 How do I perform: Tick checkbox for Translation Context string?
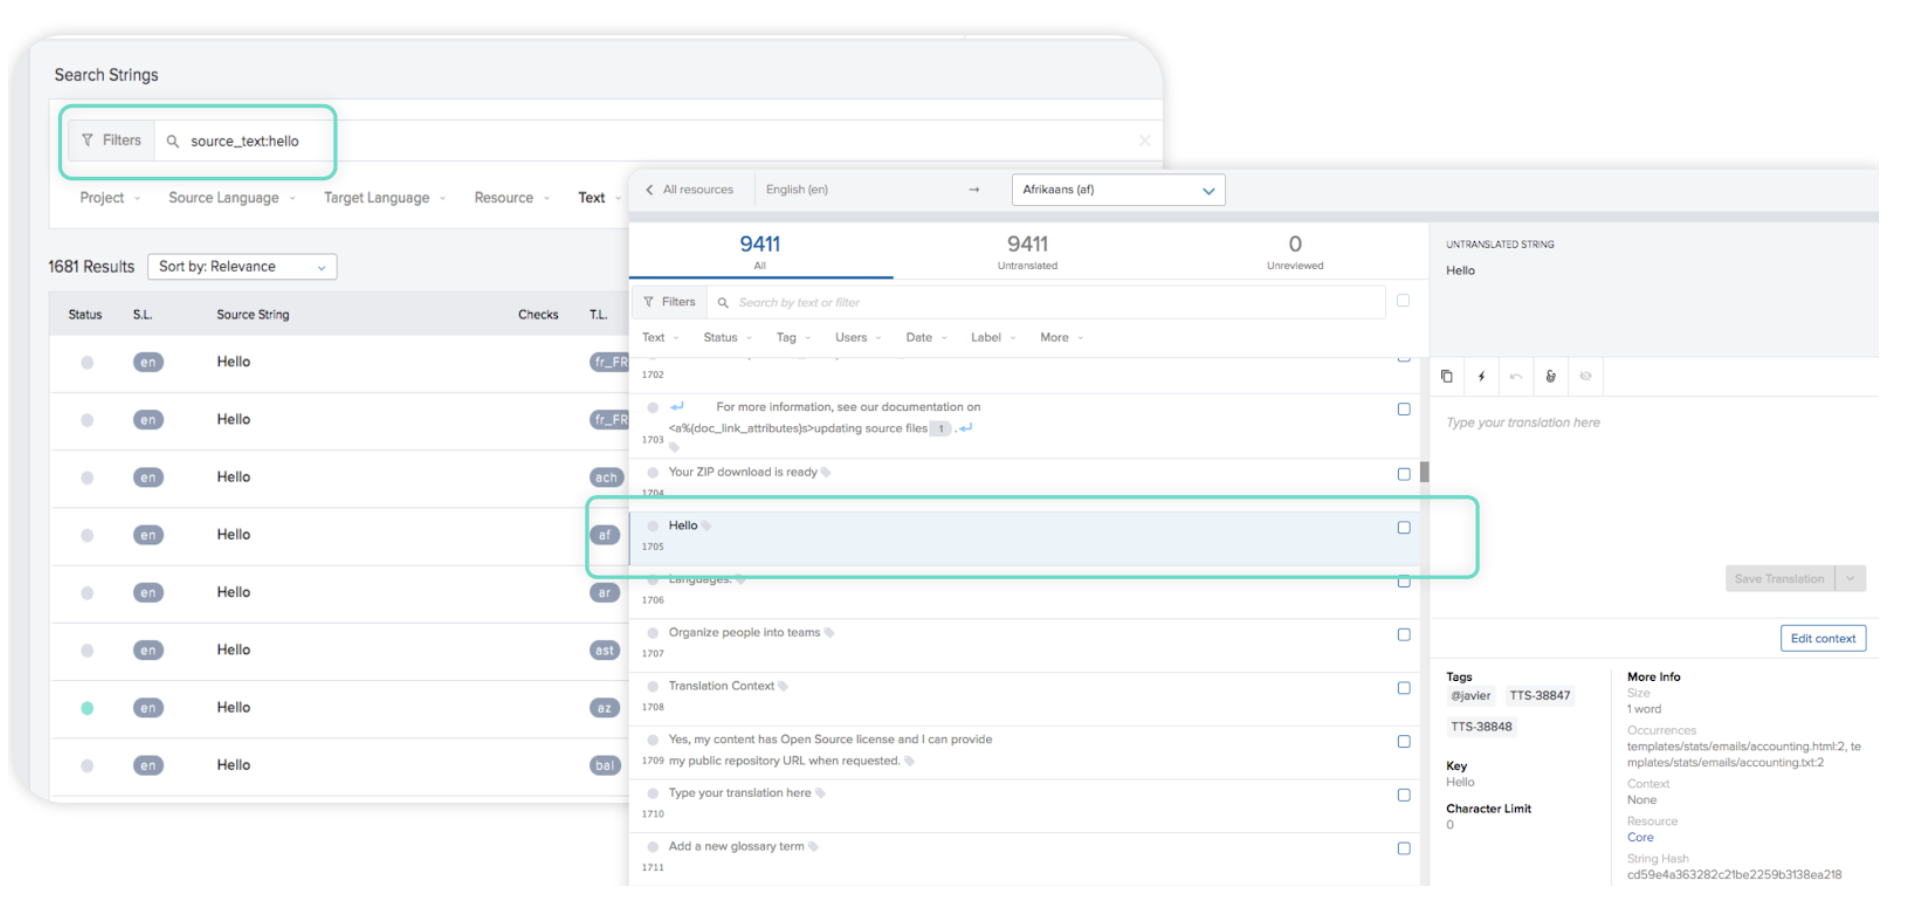tap(1404, 689)
